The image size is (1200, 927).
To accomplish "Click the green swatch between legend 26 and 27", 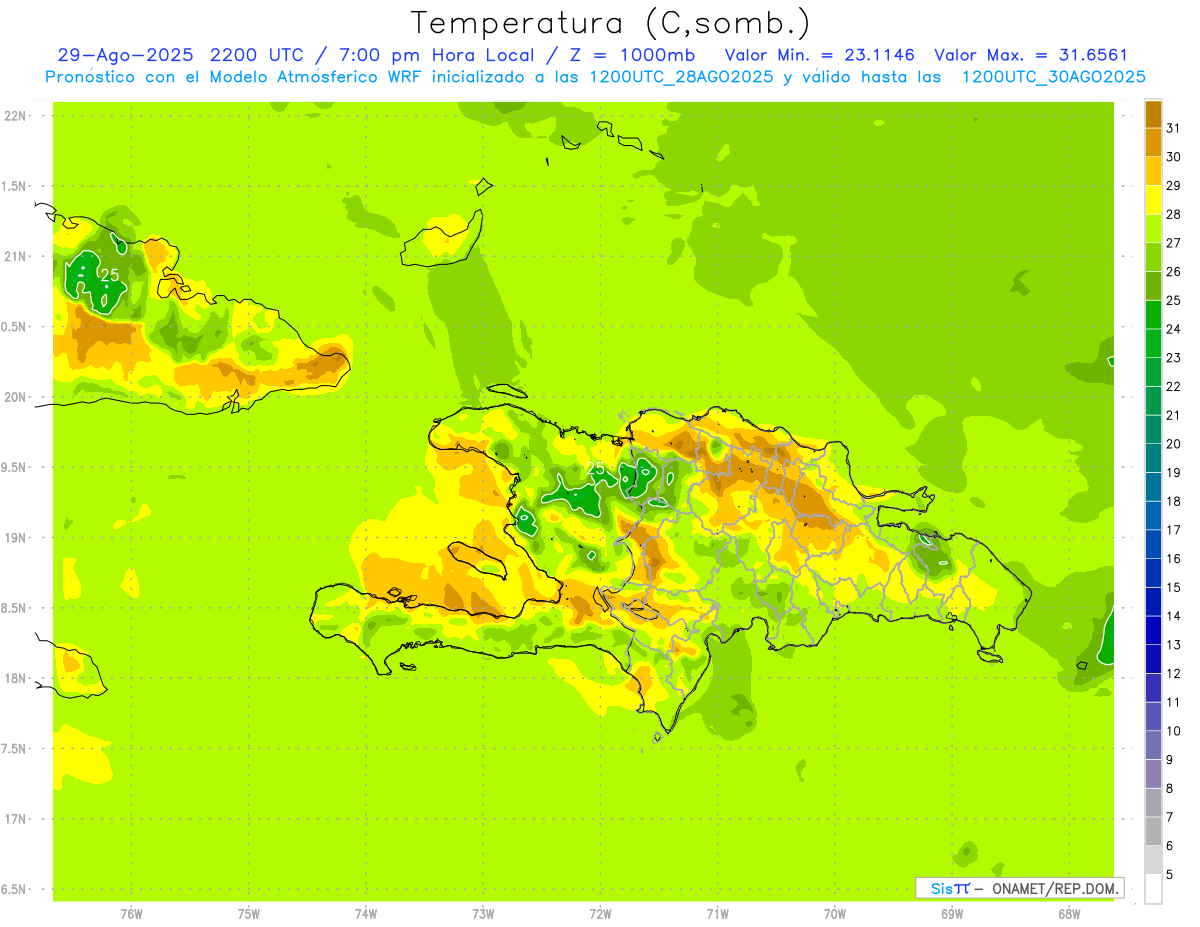I will pos(1153,257).
